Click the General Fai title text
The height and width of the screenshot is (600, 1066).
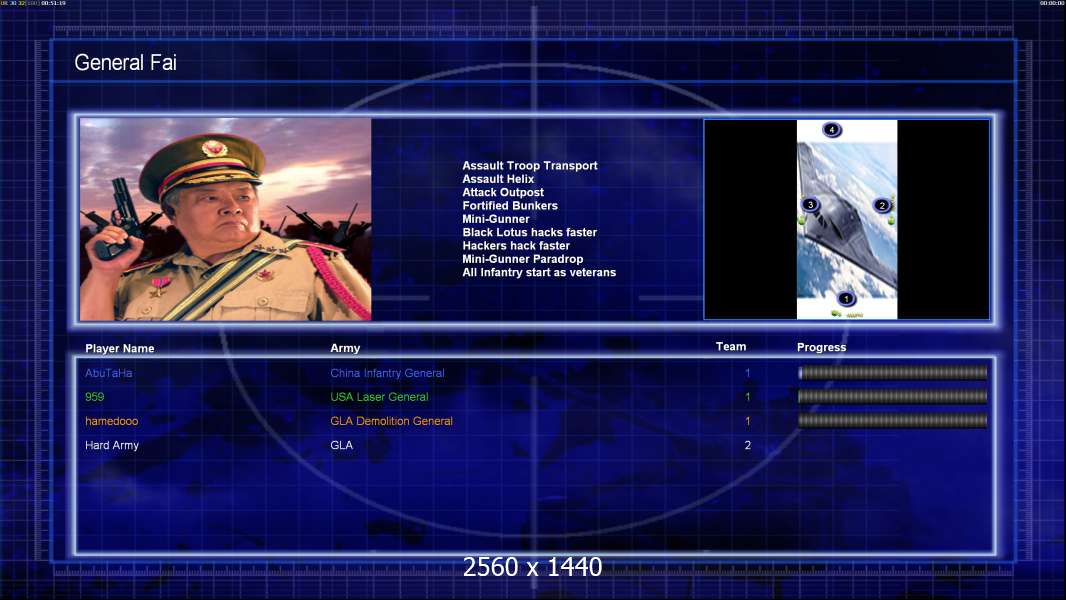126,63
